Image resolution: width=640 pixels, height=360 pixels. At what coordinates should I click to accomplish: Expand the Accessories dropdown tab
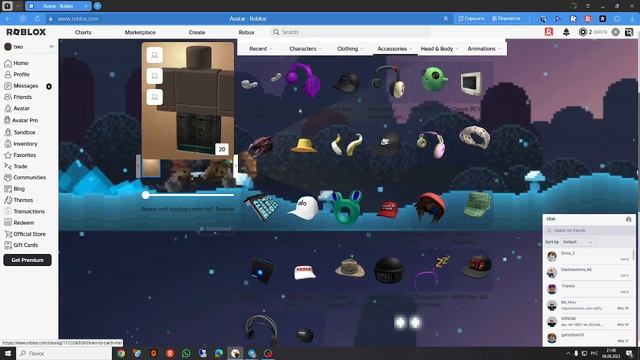tap(394, 49)
